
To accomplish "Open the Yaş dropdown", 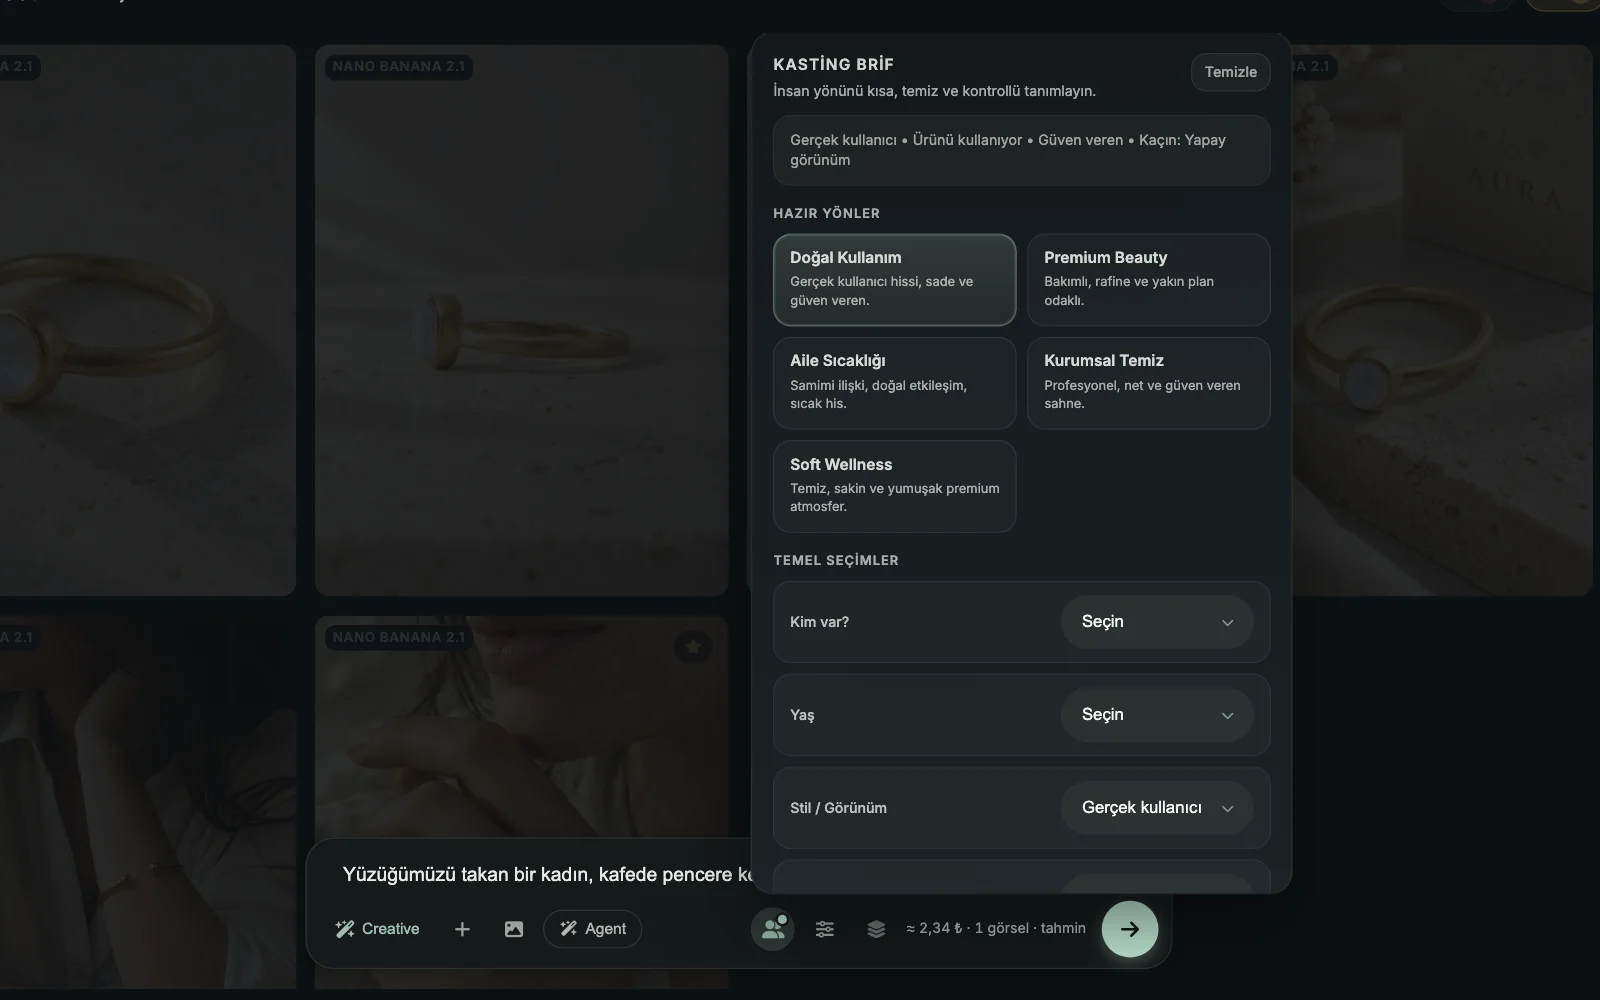I will [x=1157, y=715].
